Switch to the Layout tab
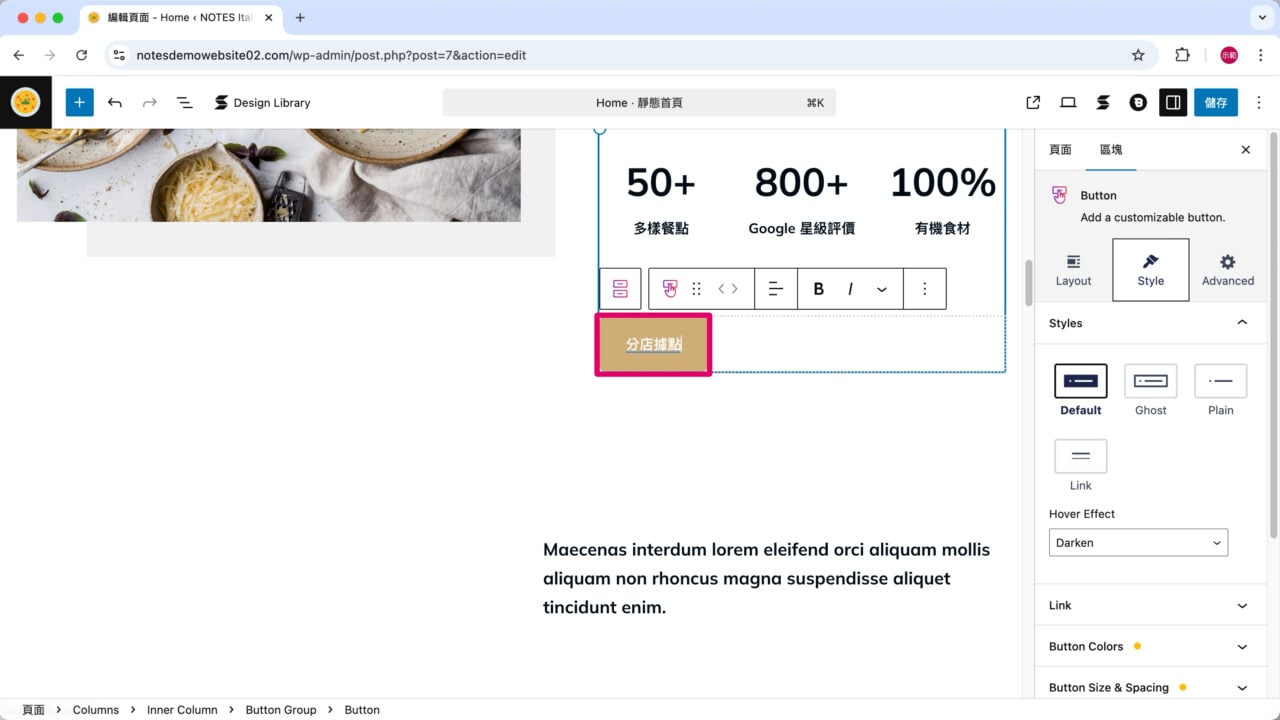Image resolution: width=1280 pixels, height=720 pixels. [1073, 270]
